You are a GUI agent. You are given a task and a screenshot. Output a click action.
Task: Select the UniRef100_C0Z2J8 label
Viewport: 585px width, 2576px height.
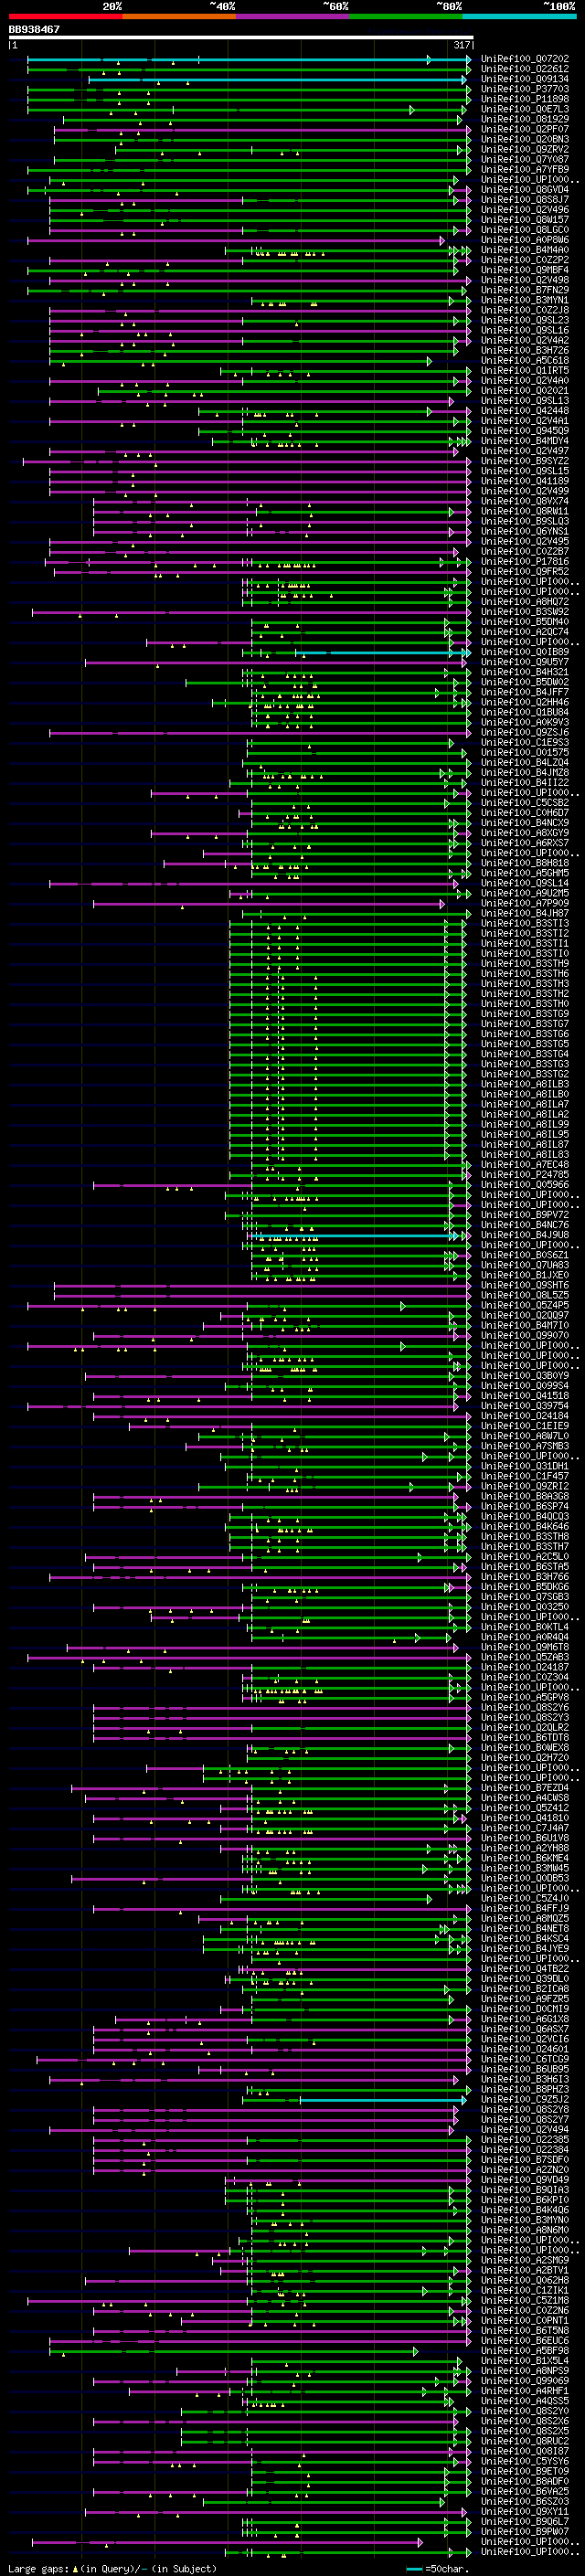pyautogui.click(x=525, y=310)
